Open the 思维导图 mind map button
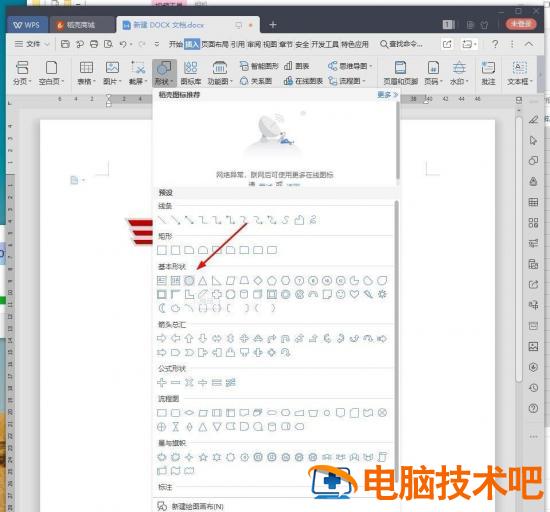This screenshot has width=550, height=512. (x=350, y=66)
